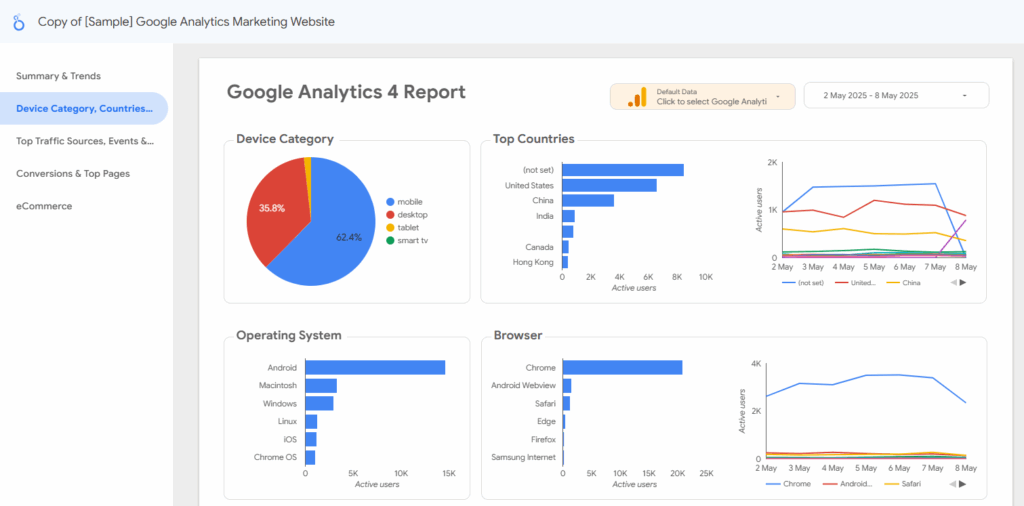Click the Safari line legend entry
Image resolution: width=1024 pixels, height=506 pixels.
(x=902, y=484)
